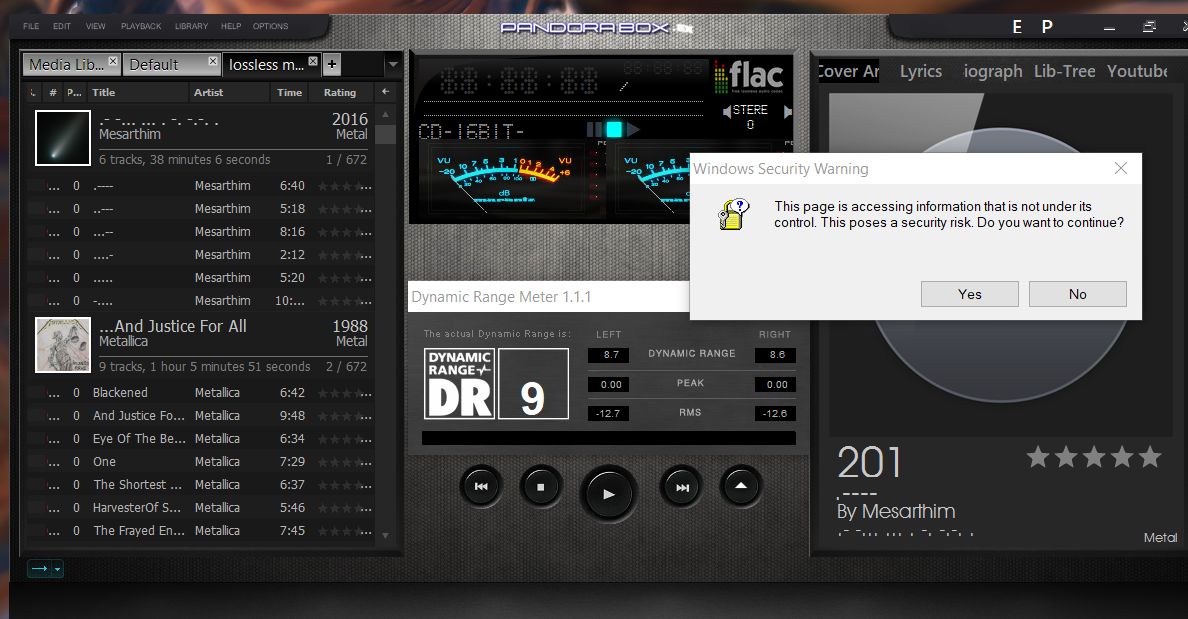Viewport: 1188px width, 619px height.
Task: Click the lock icon in security warning
Action: click(x=733, y=214)
